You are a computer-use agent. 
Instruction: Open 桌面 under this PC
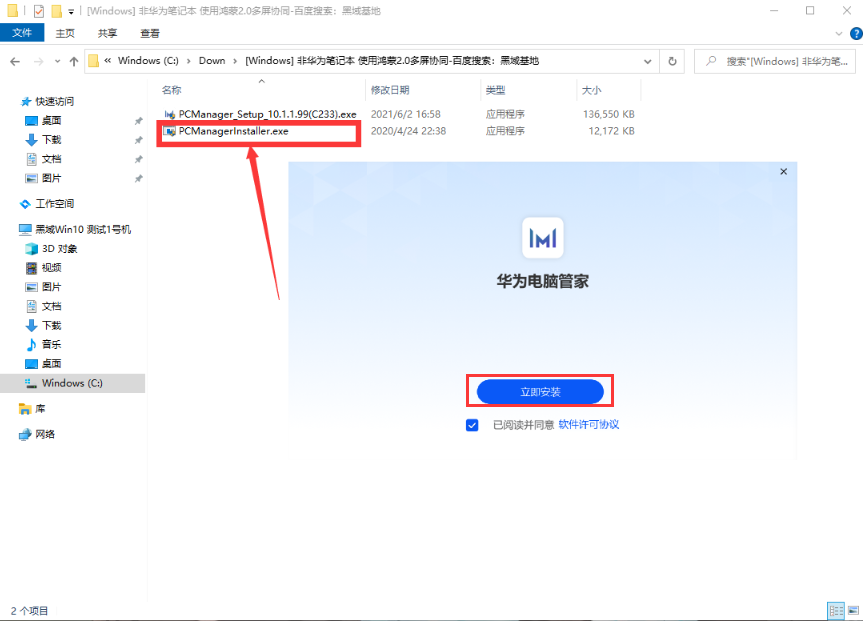tap(51, 364)
